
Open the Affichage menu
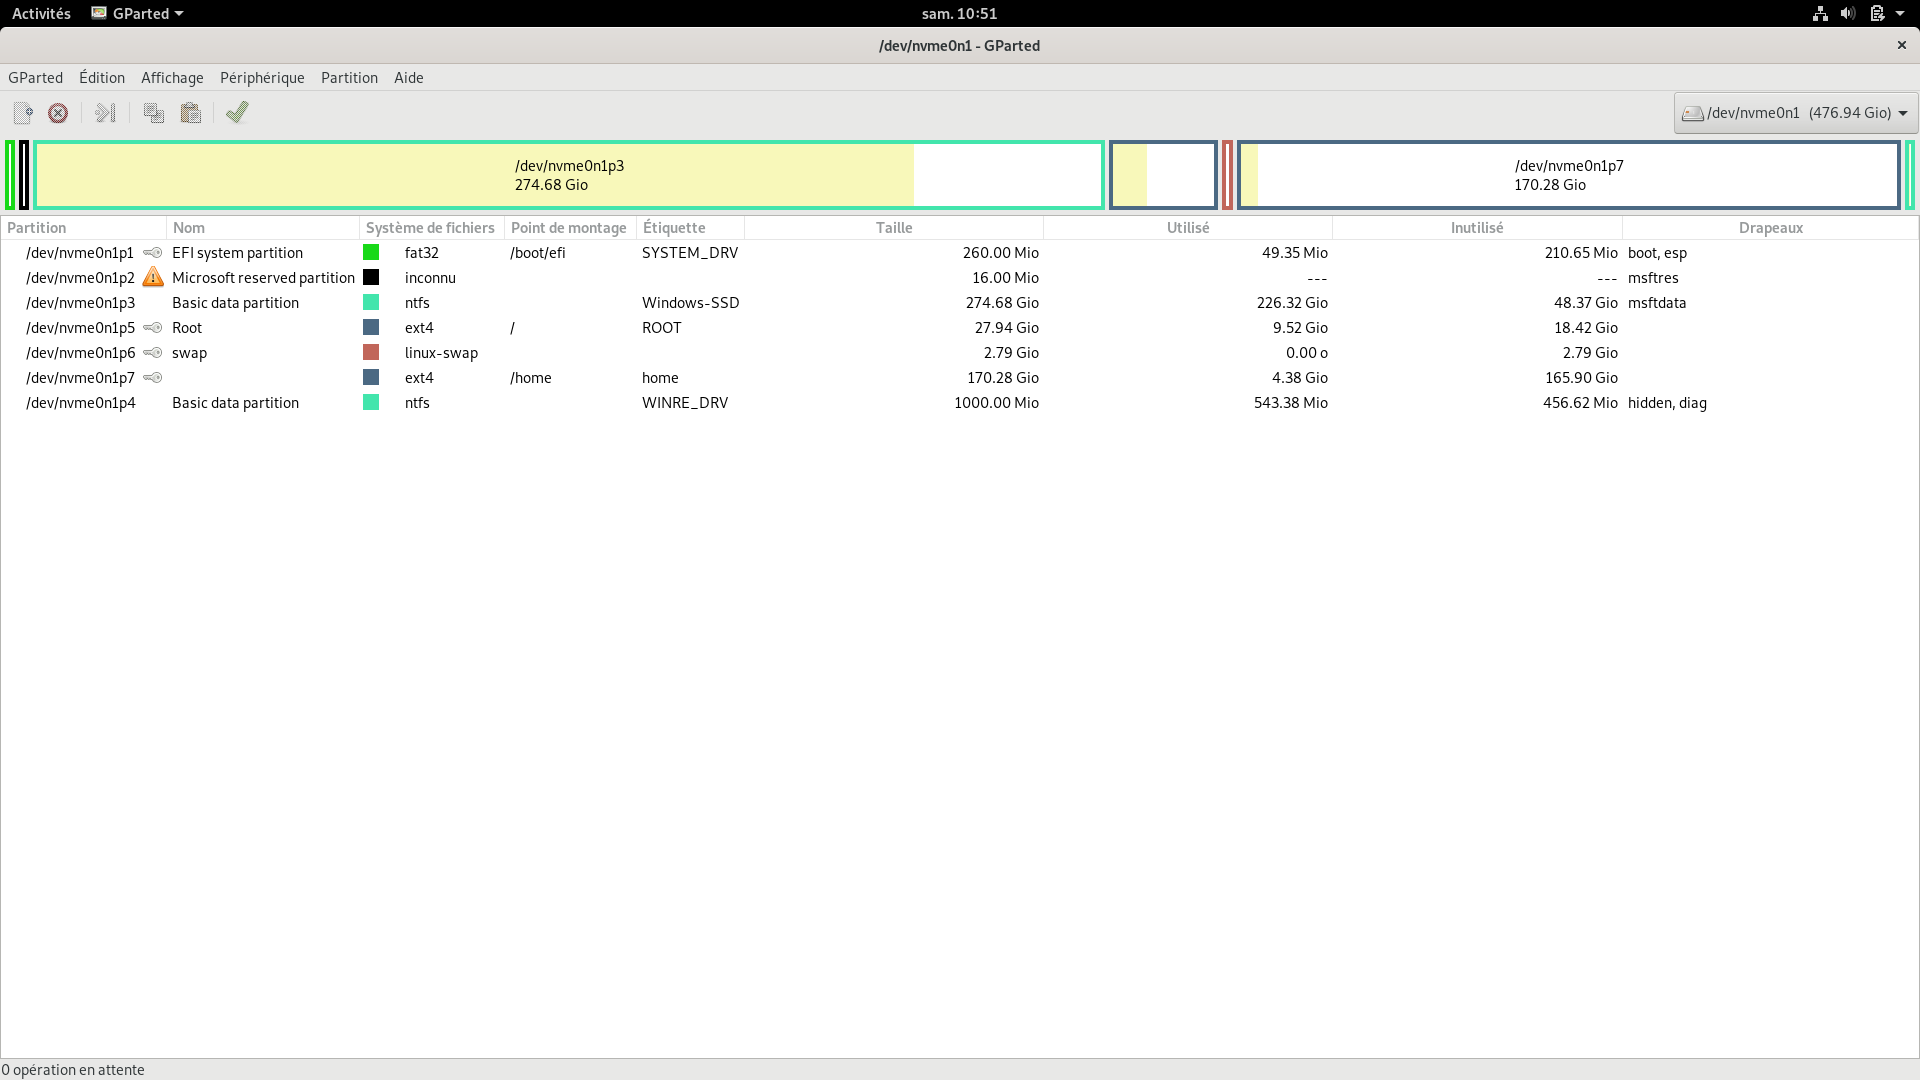tap(172, 77)
